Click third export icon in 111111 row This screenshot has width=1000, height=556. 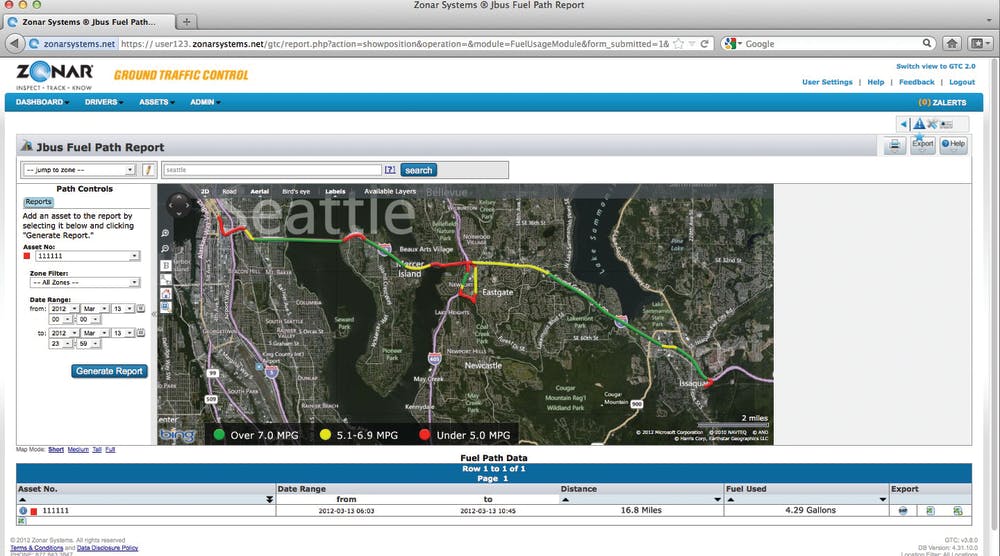tap(957, 511)
